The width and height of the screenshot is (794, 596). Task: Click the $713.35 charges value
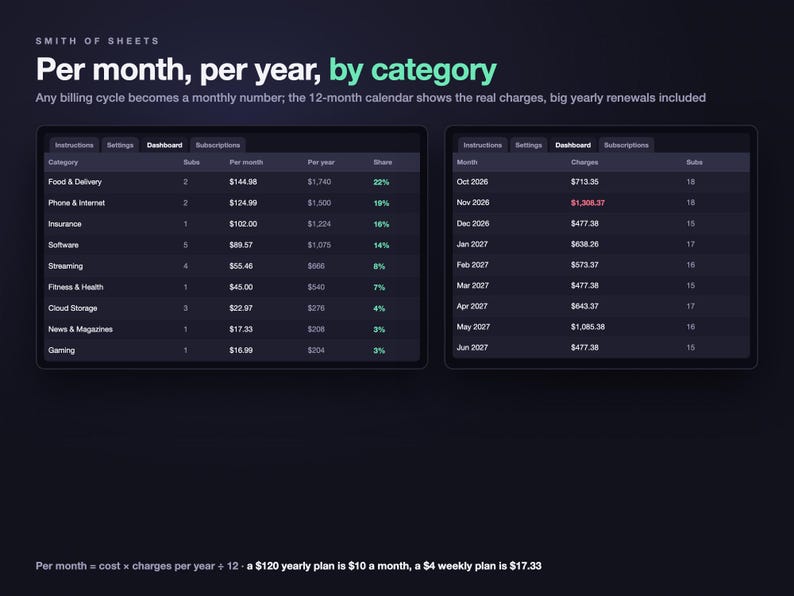585,182
